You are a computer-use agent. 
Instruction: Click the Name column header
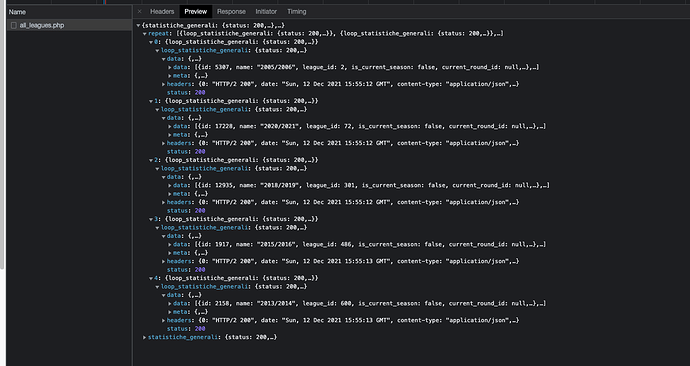click(x=69, y=12)
